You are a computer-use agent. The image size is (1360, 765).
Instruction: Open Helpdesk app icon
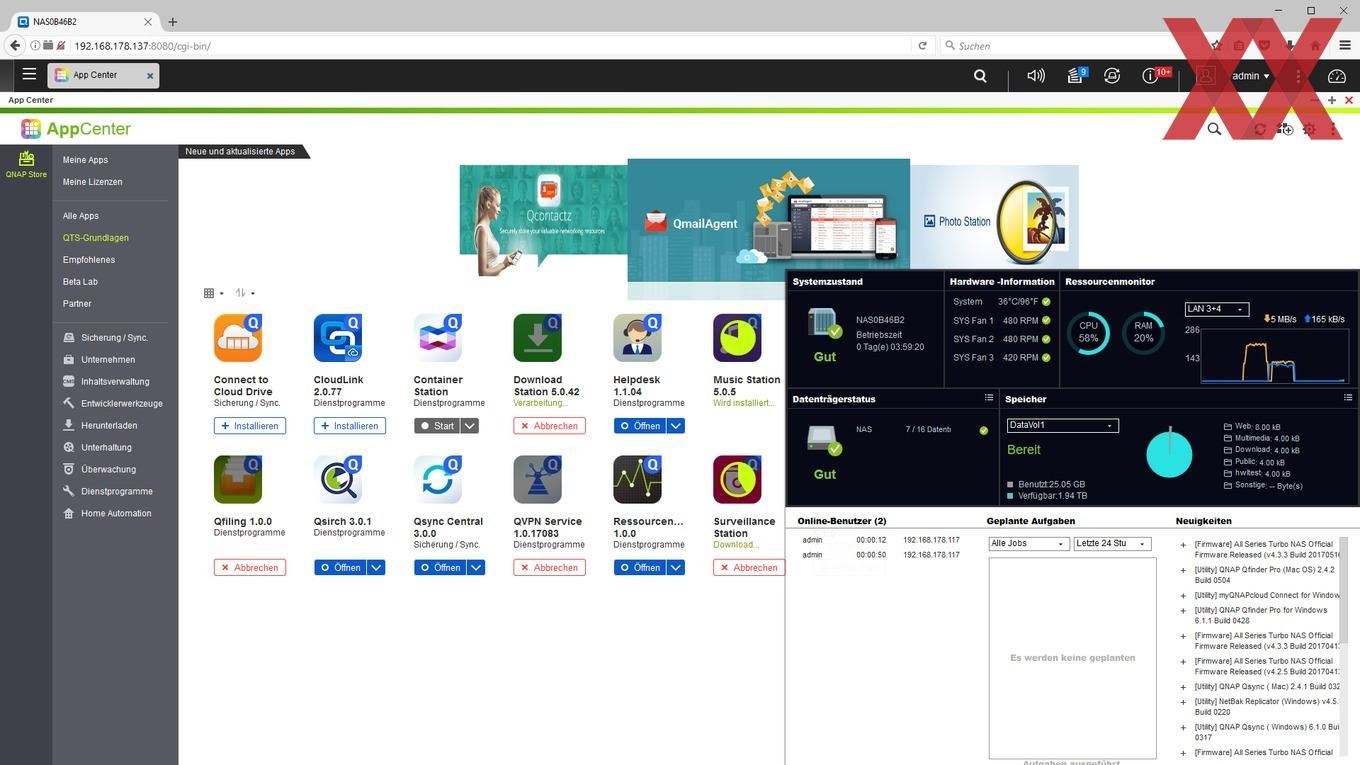point(638,337)
